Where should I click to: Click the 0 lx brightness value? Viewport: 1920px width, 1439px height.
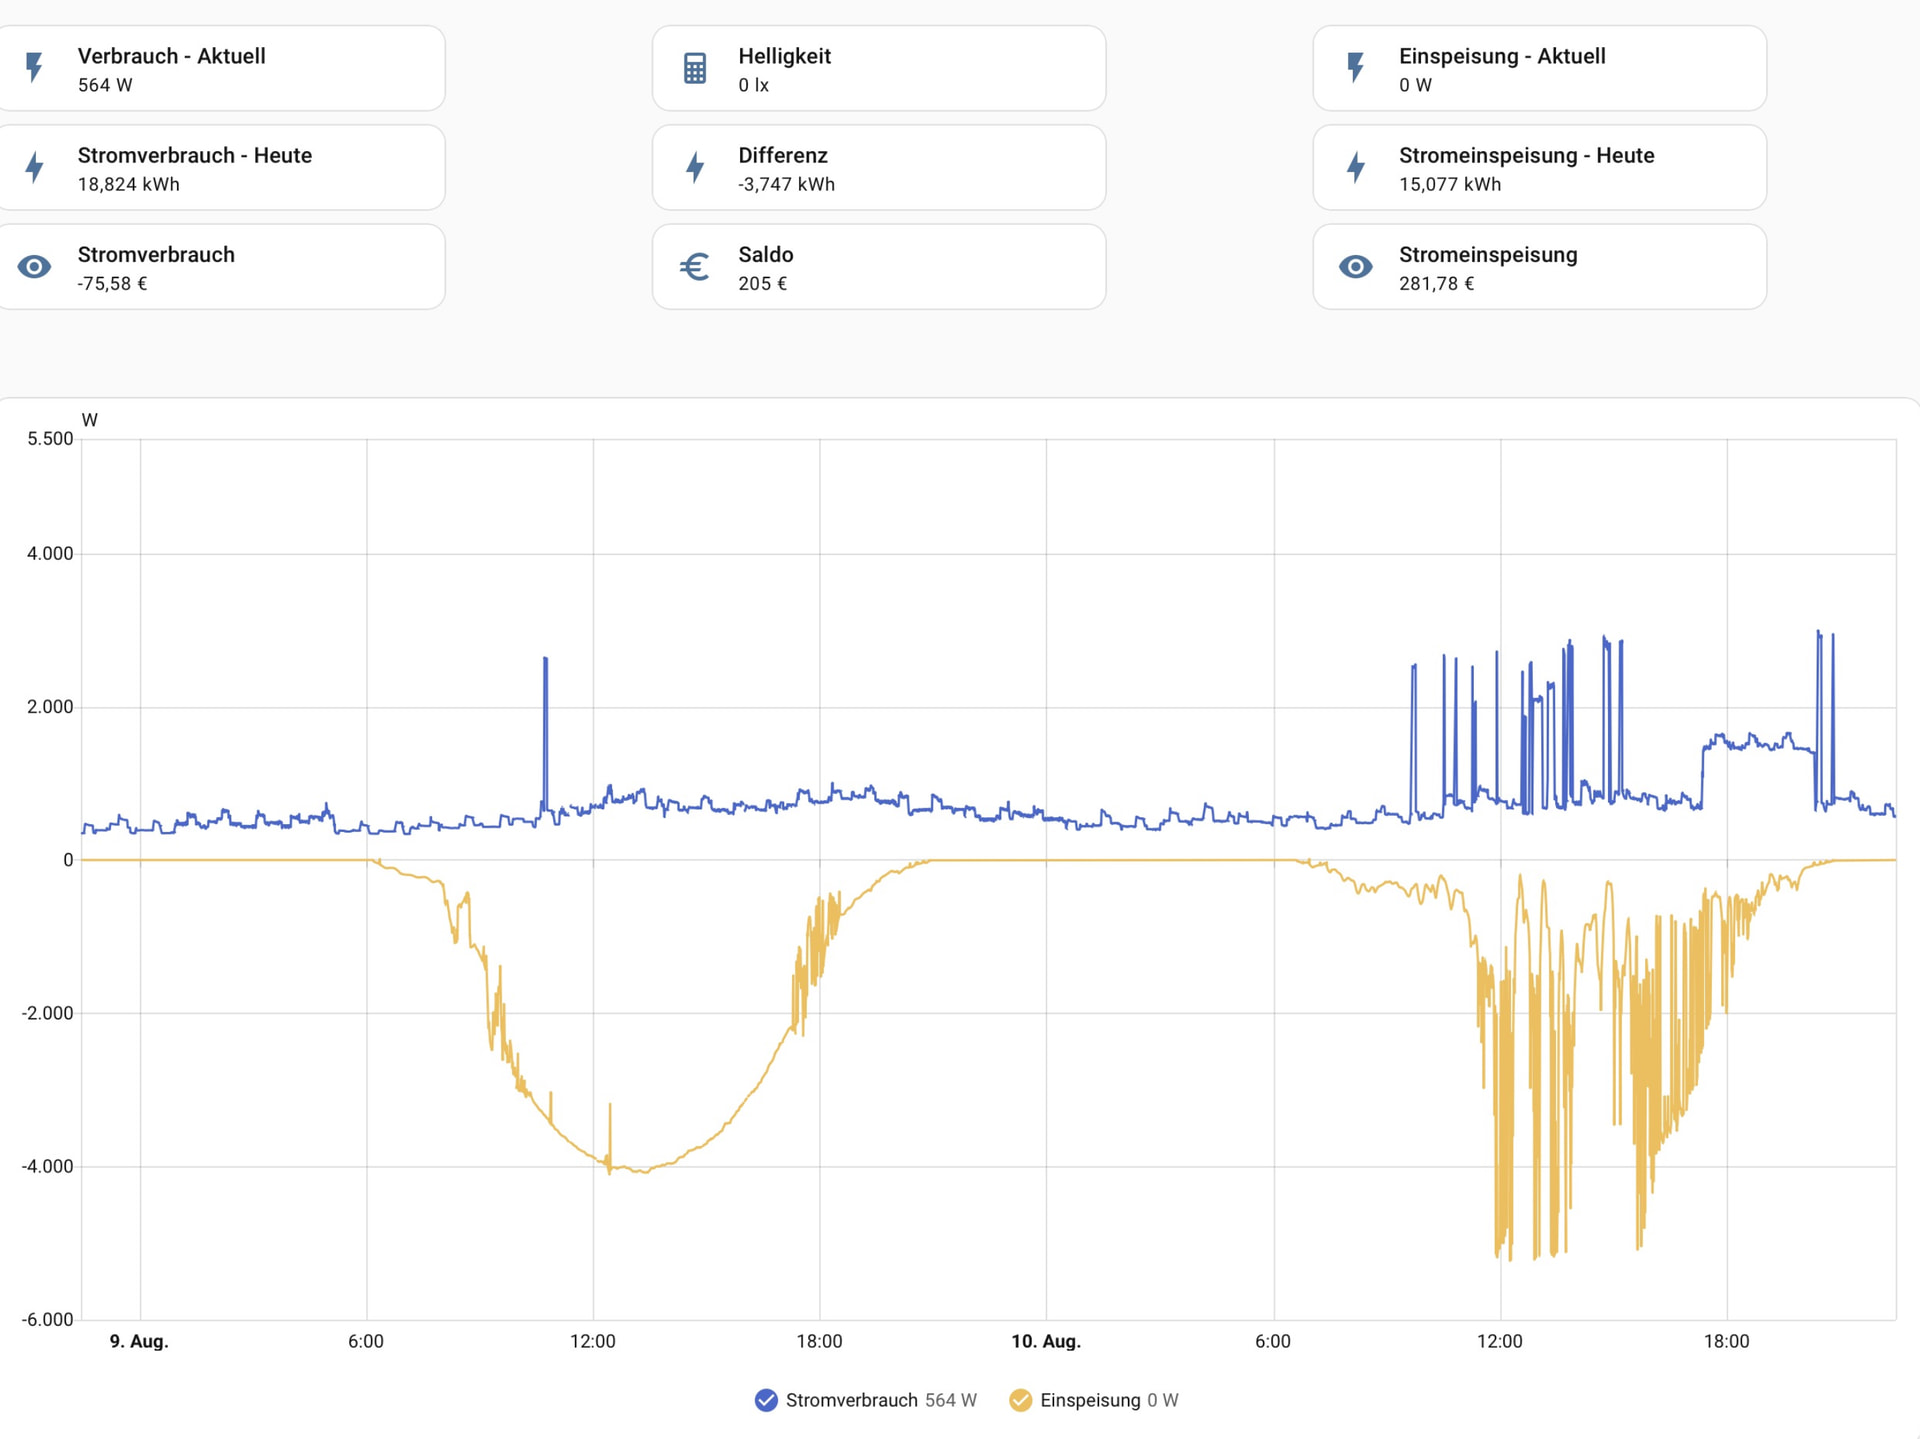tap(754, 85)
